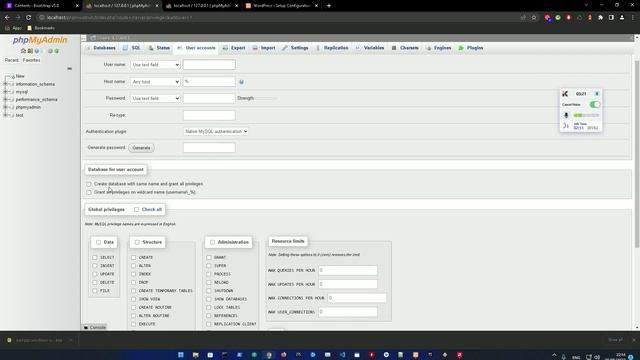Click the navigation settings gear icon in sidebar
The height and width of the screenshot is (360, 640).
point(50,51)
